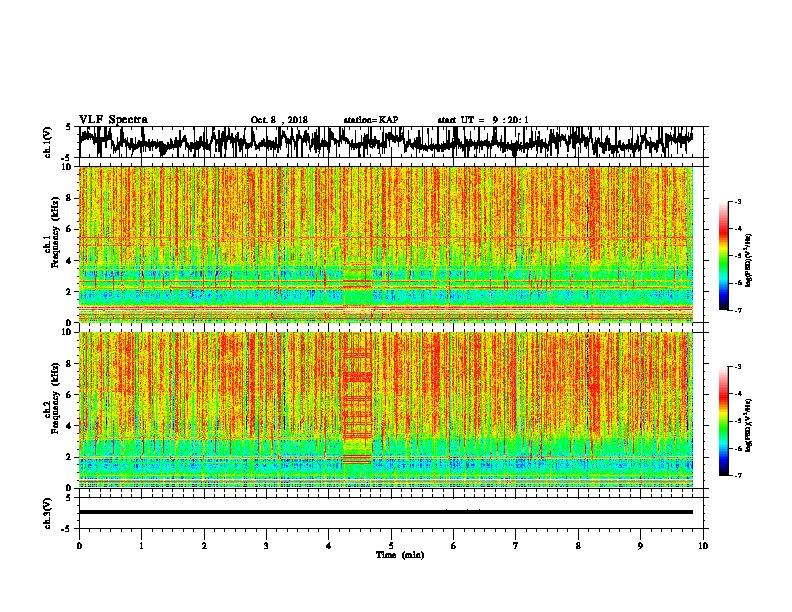792x612 pixels.
Task: Select the "start UT = 9:20:1" text
Action: pos(483,120)
